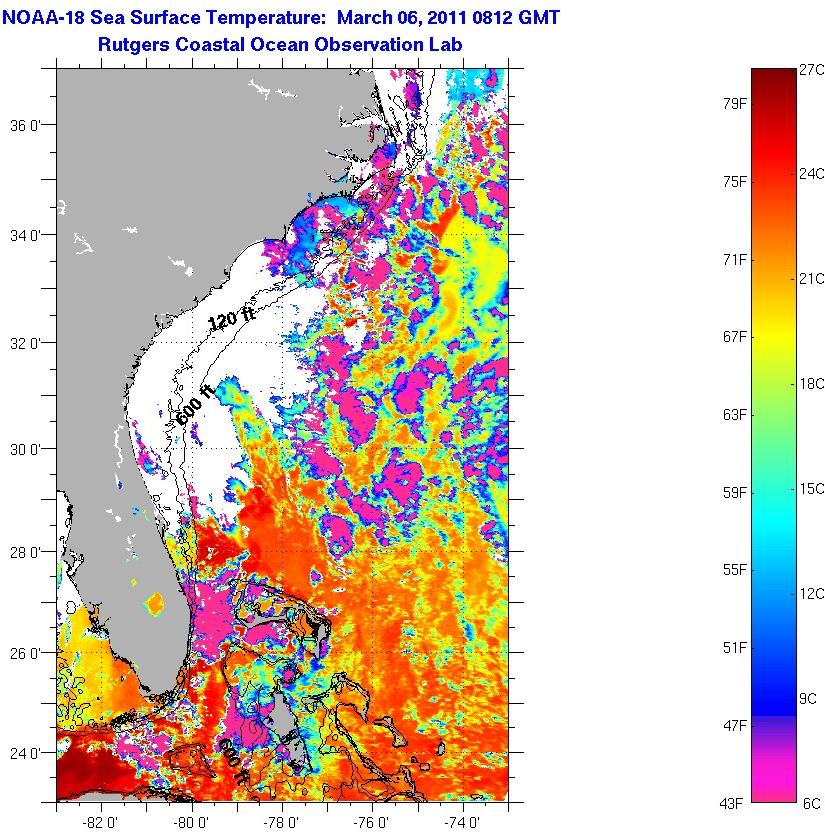The width and height of the screenshot is (825, 832).
Task: Click the '24 0'' latitude label
Action: [25, 753]
